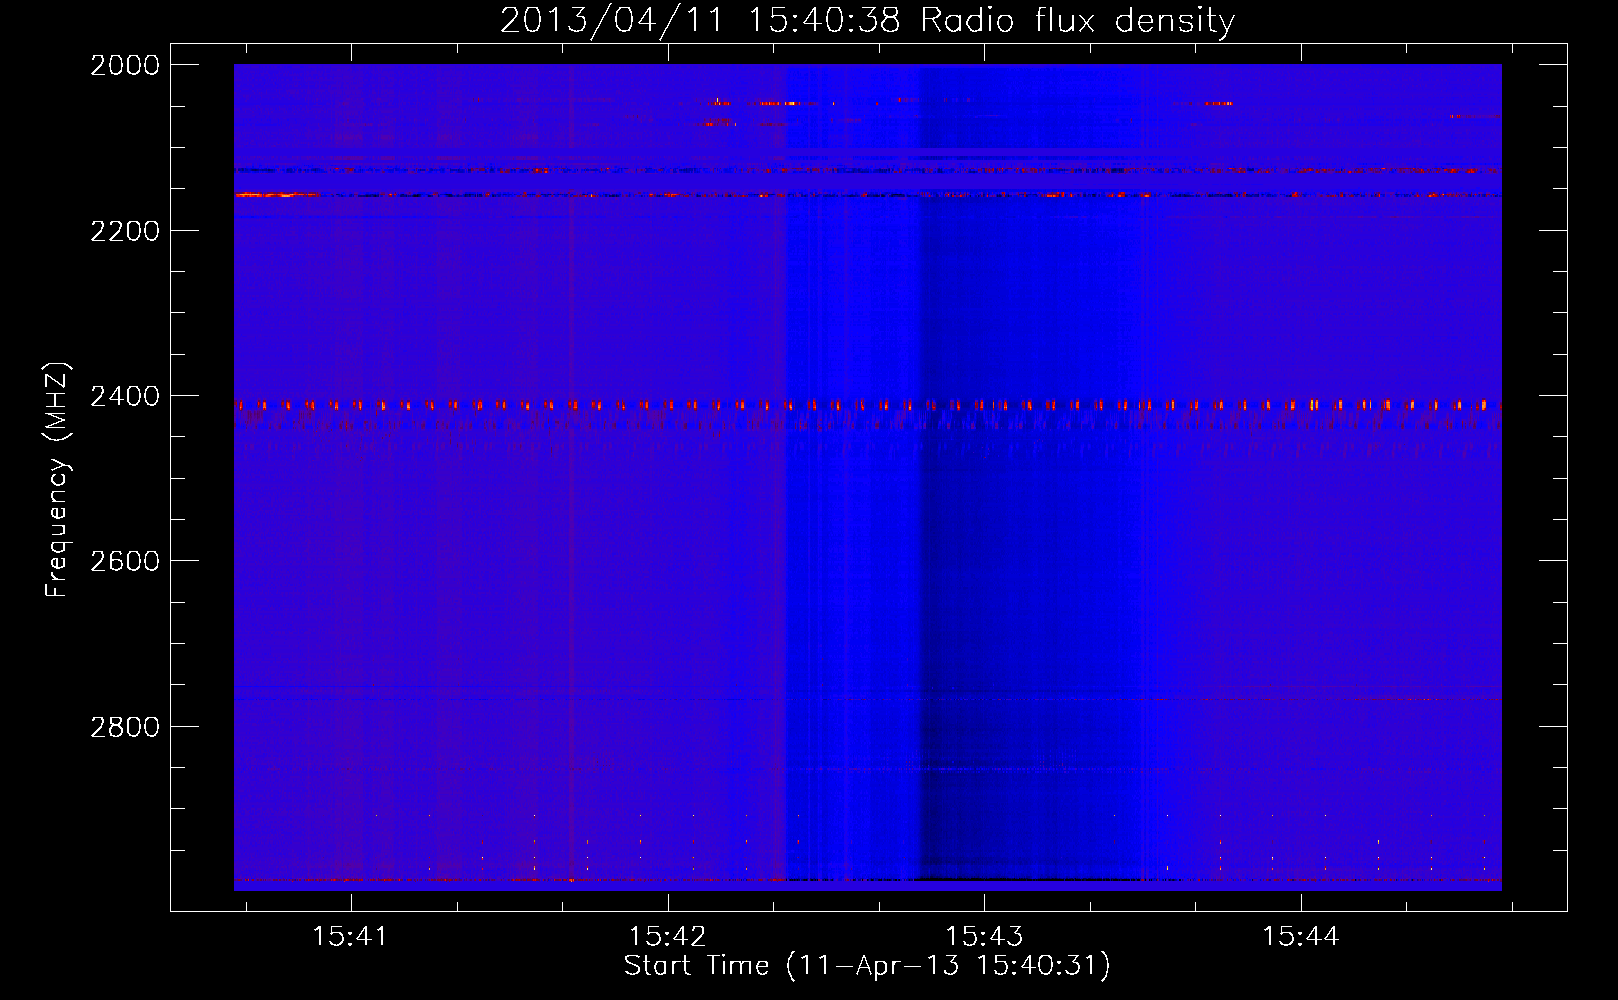Click the 'Frequency (MHZ)' y-axis title
Screen dimensions: 1618x1000
tap(57, 479)
